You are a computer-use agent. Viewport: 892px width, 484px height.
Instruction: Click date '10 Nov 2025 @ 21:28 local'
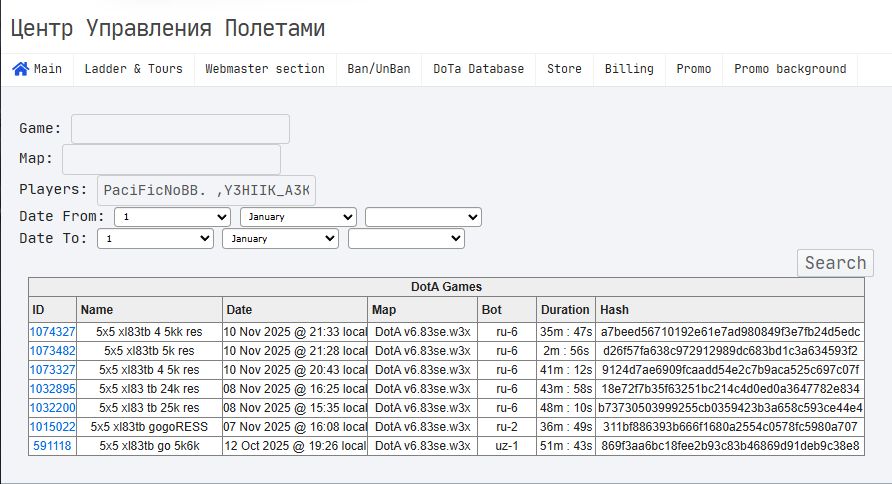coord(295,351)
